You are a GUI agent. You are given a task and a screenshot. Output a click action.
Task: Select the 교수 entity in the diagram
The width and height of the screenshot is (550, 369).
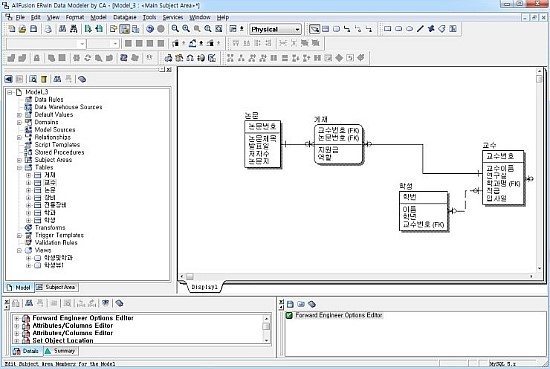(503, 177)
